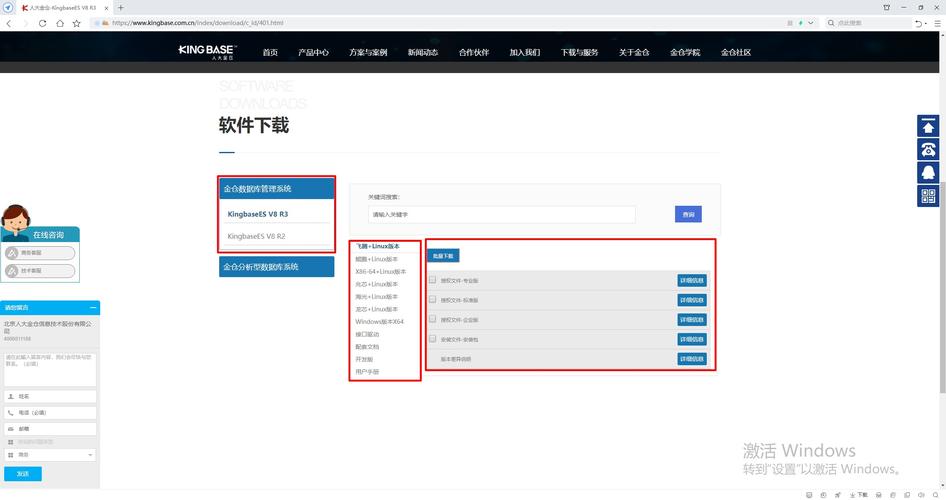
Task: Click the back-to-top arrow icon
Action: tap(928, 126)
